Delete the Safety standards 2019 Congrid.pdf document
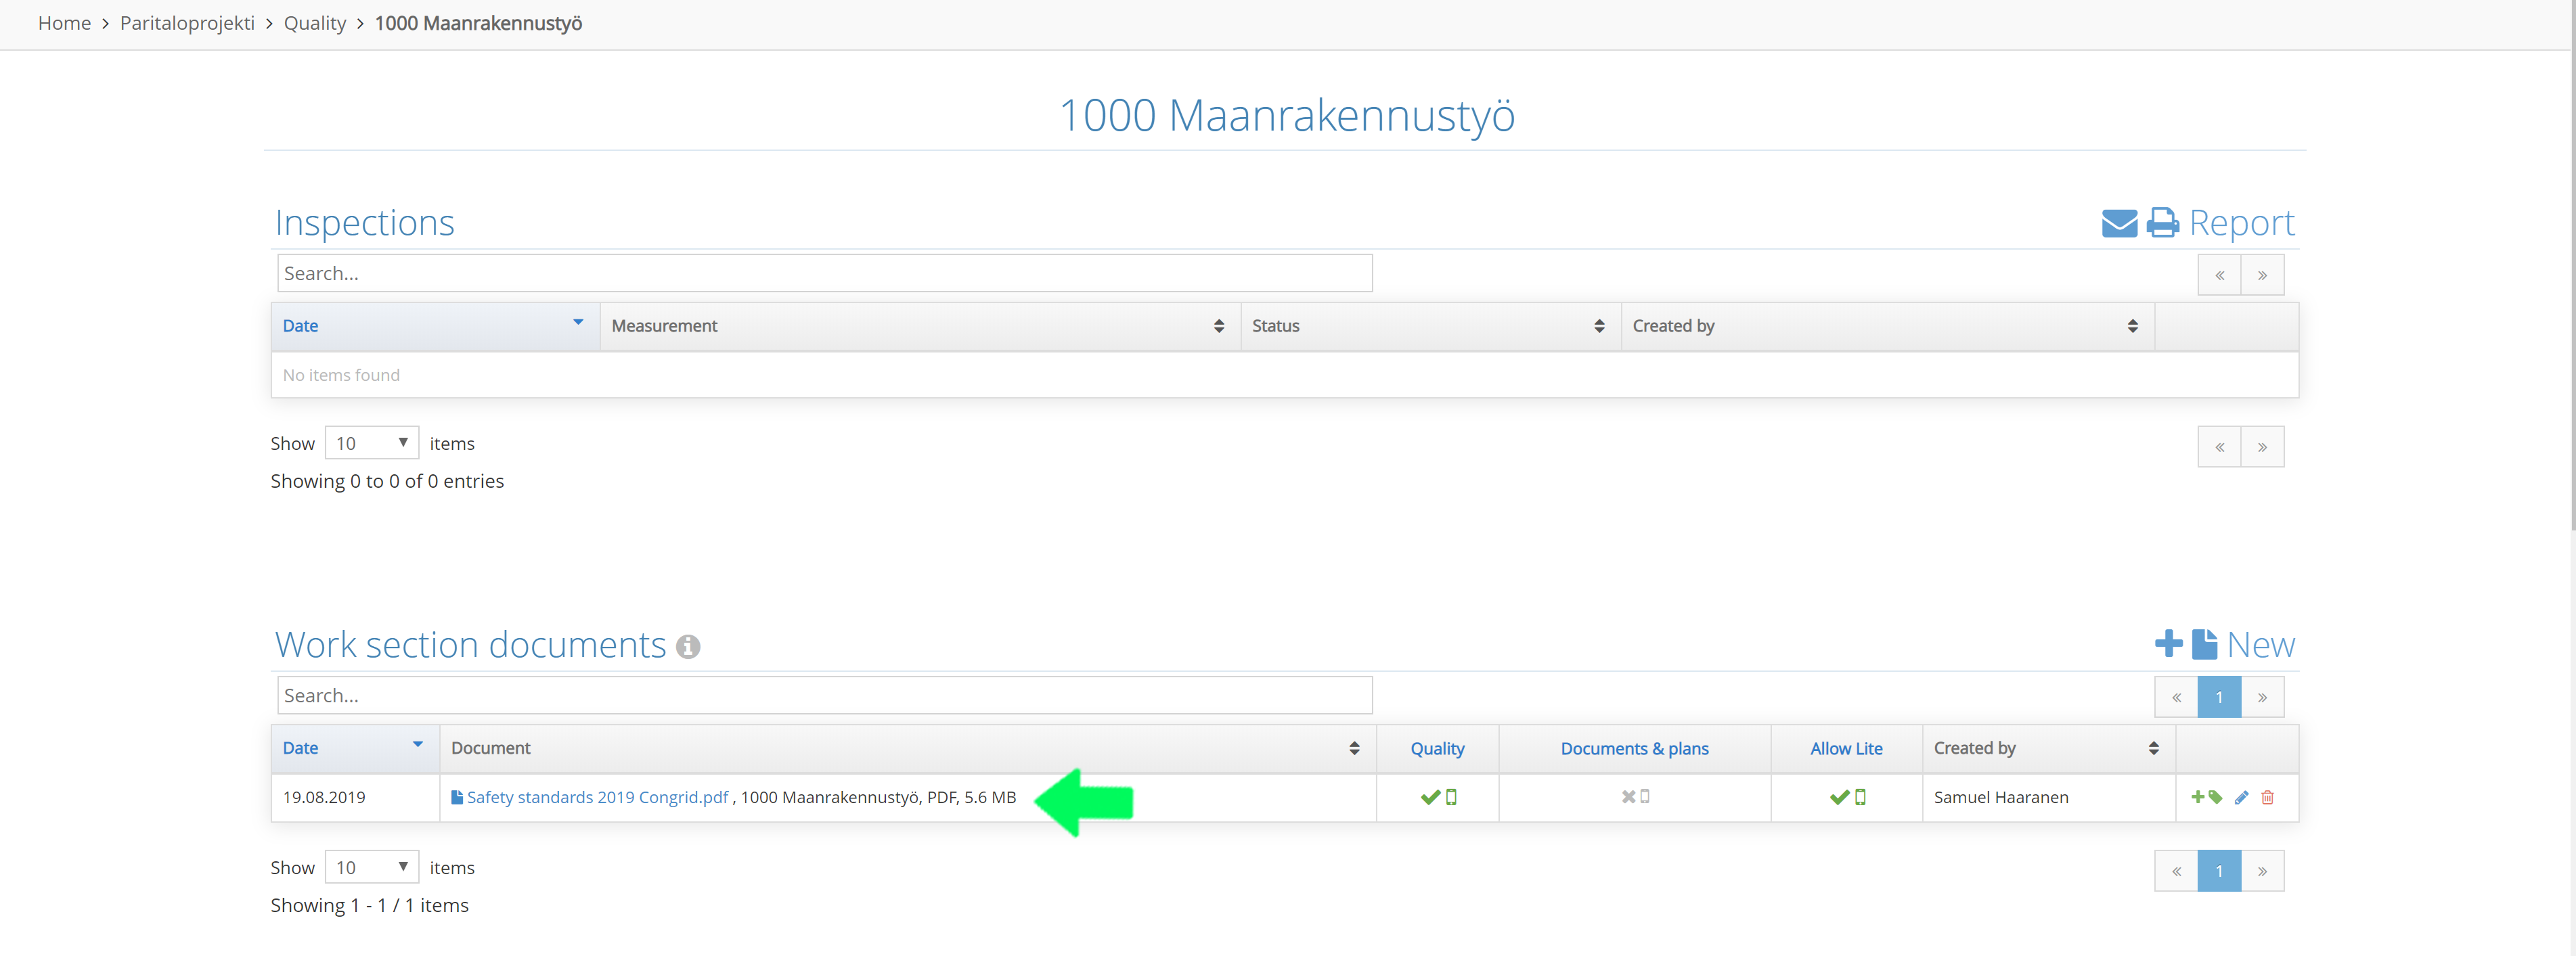The image size is (2576, 956). [x=2267, y=797]
